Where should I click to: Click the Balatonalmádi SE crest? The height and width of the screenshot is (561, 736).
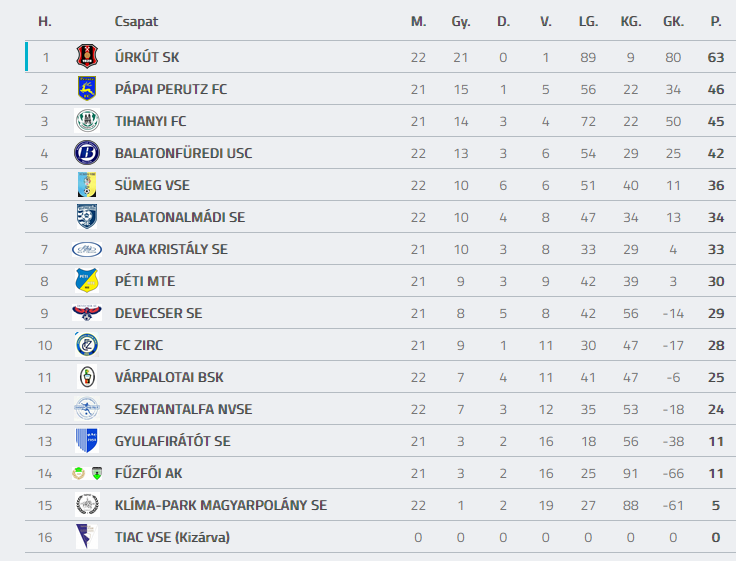point(87,217)
